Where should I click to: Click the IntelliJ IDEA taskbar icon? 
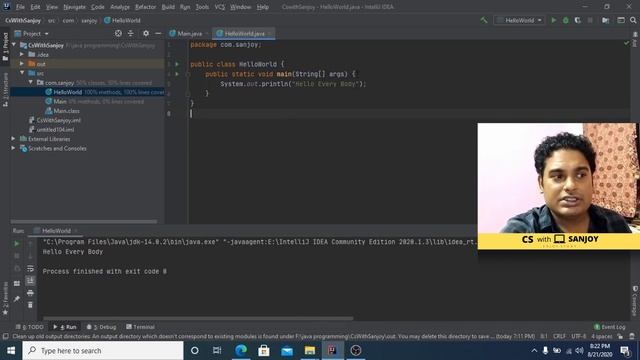point(333,350)
